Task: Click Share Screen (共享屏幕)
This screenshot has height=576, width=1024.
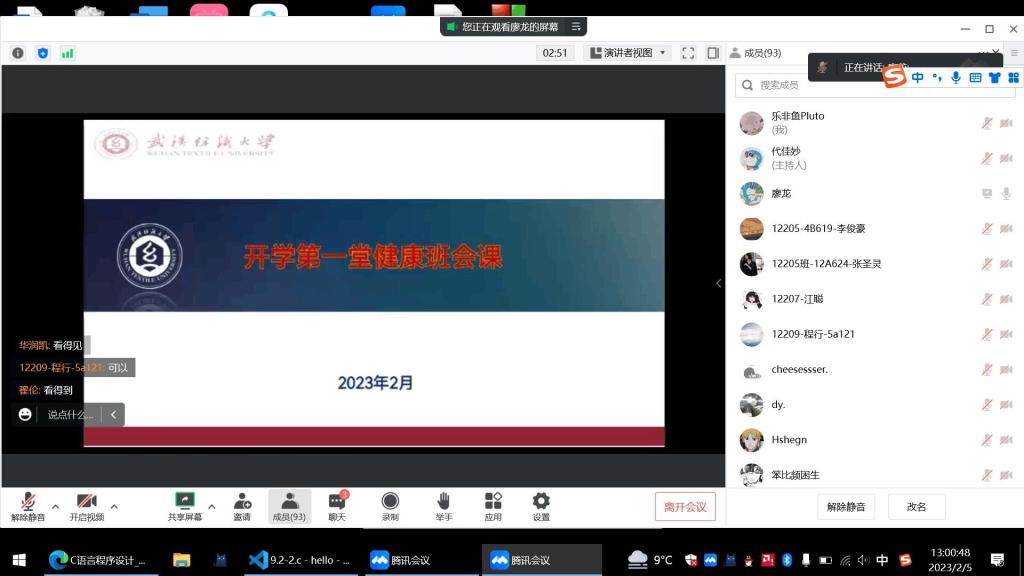Action: coord(184,506)
